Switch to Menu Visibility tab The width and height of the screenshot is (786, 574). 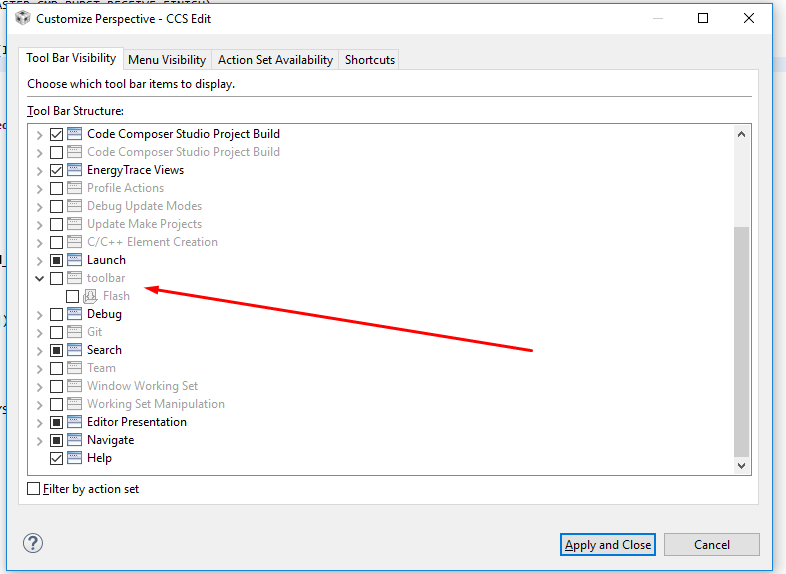point(167,60)
